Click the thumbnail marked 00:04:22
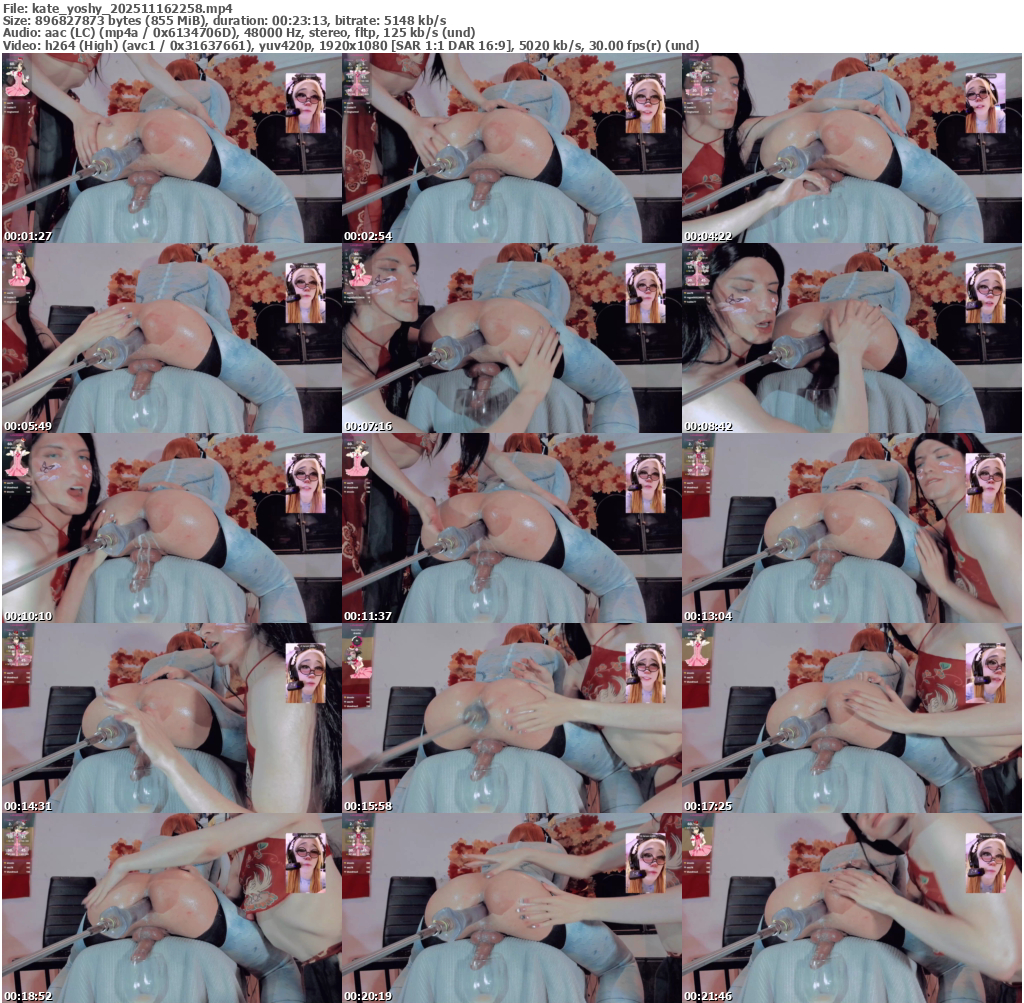Viewport: 1024px width, 1003px height. [851, 149]
